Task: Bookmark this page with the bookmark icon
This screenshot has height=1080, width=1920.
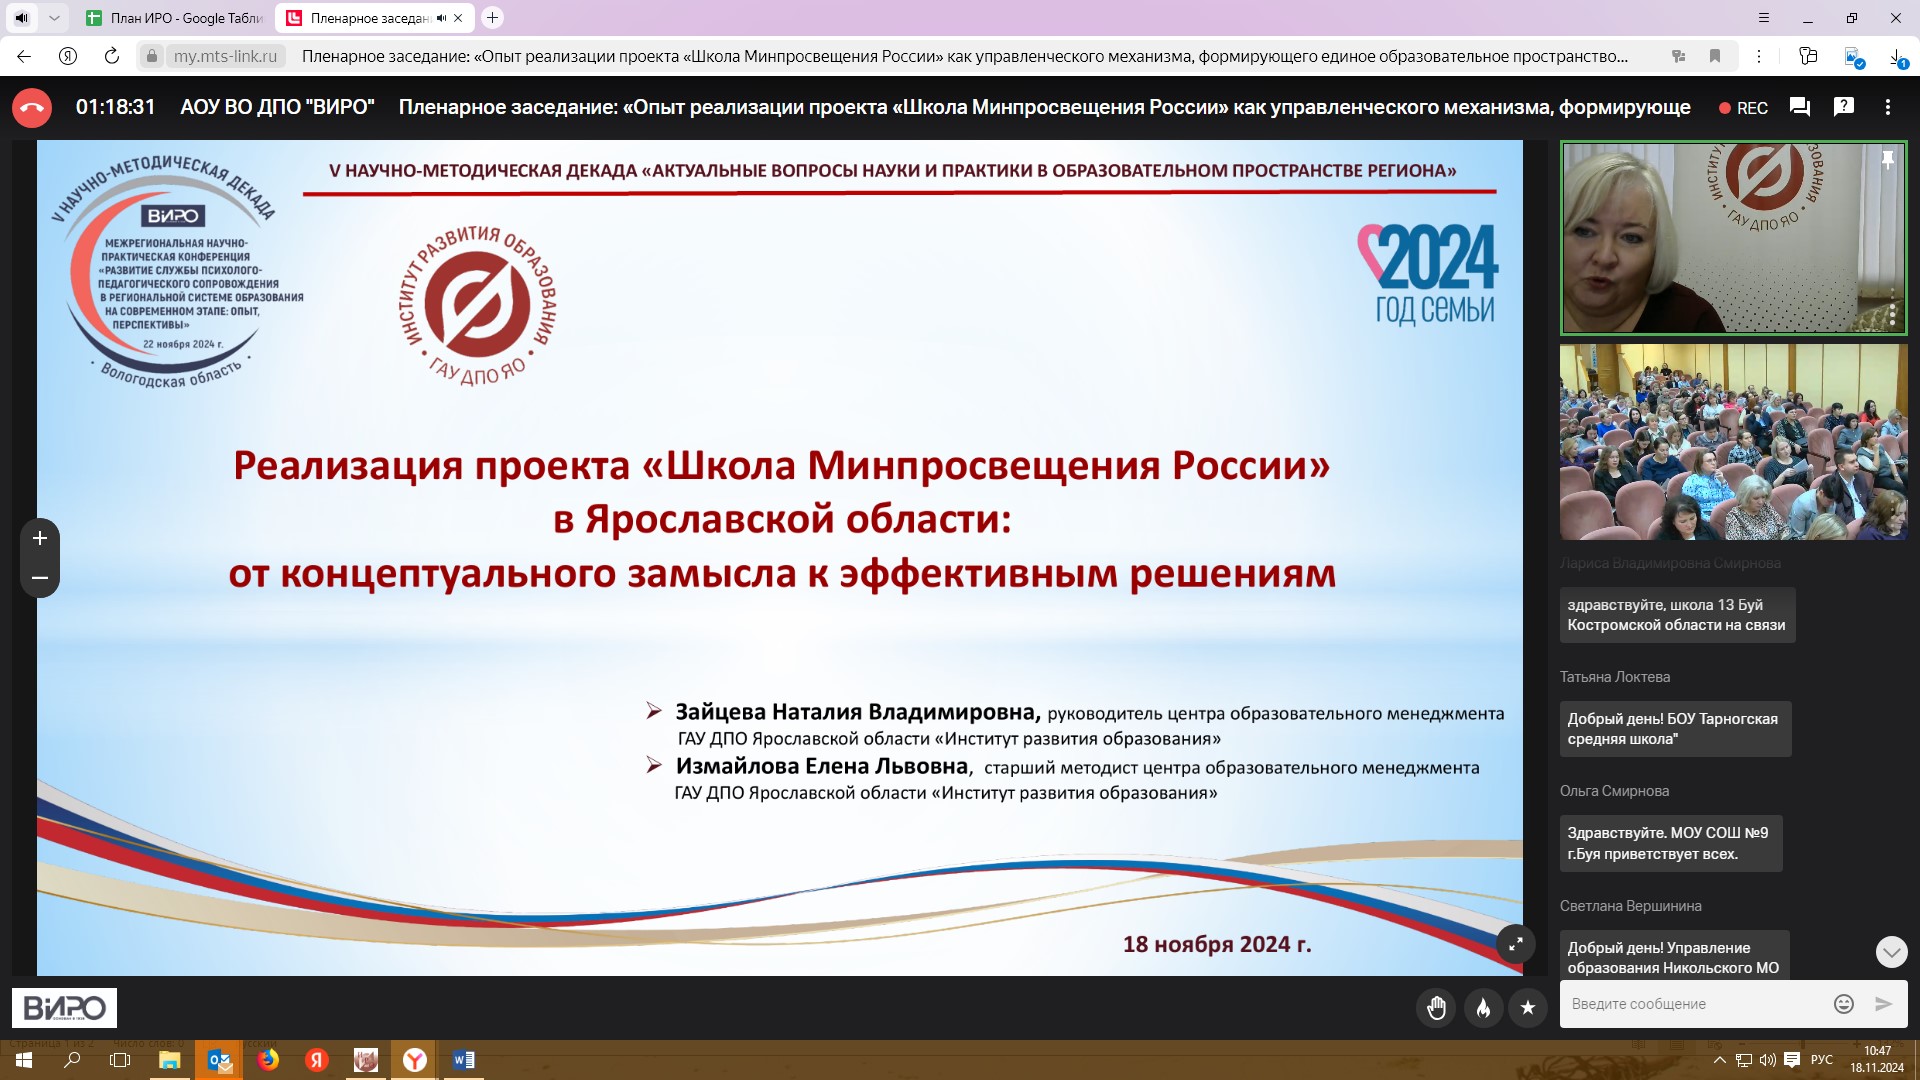Action: coord(1715,56)
